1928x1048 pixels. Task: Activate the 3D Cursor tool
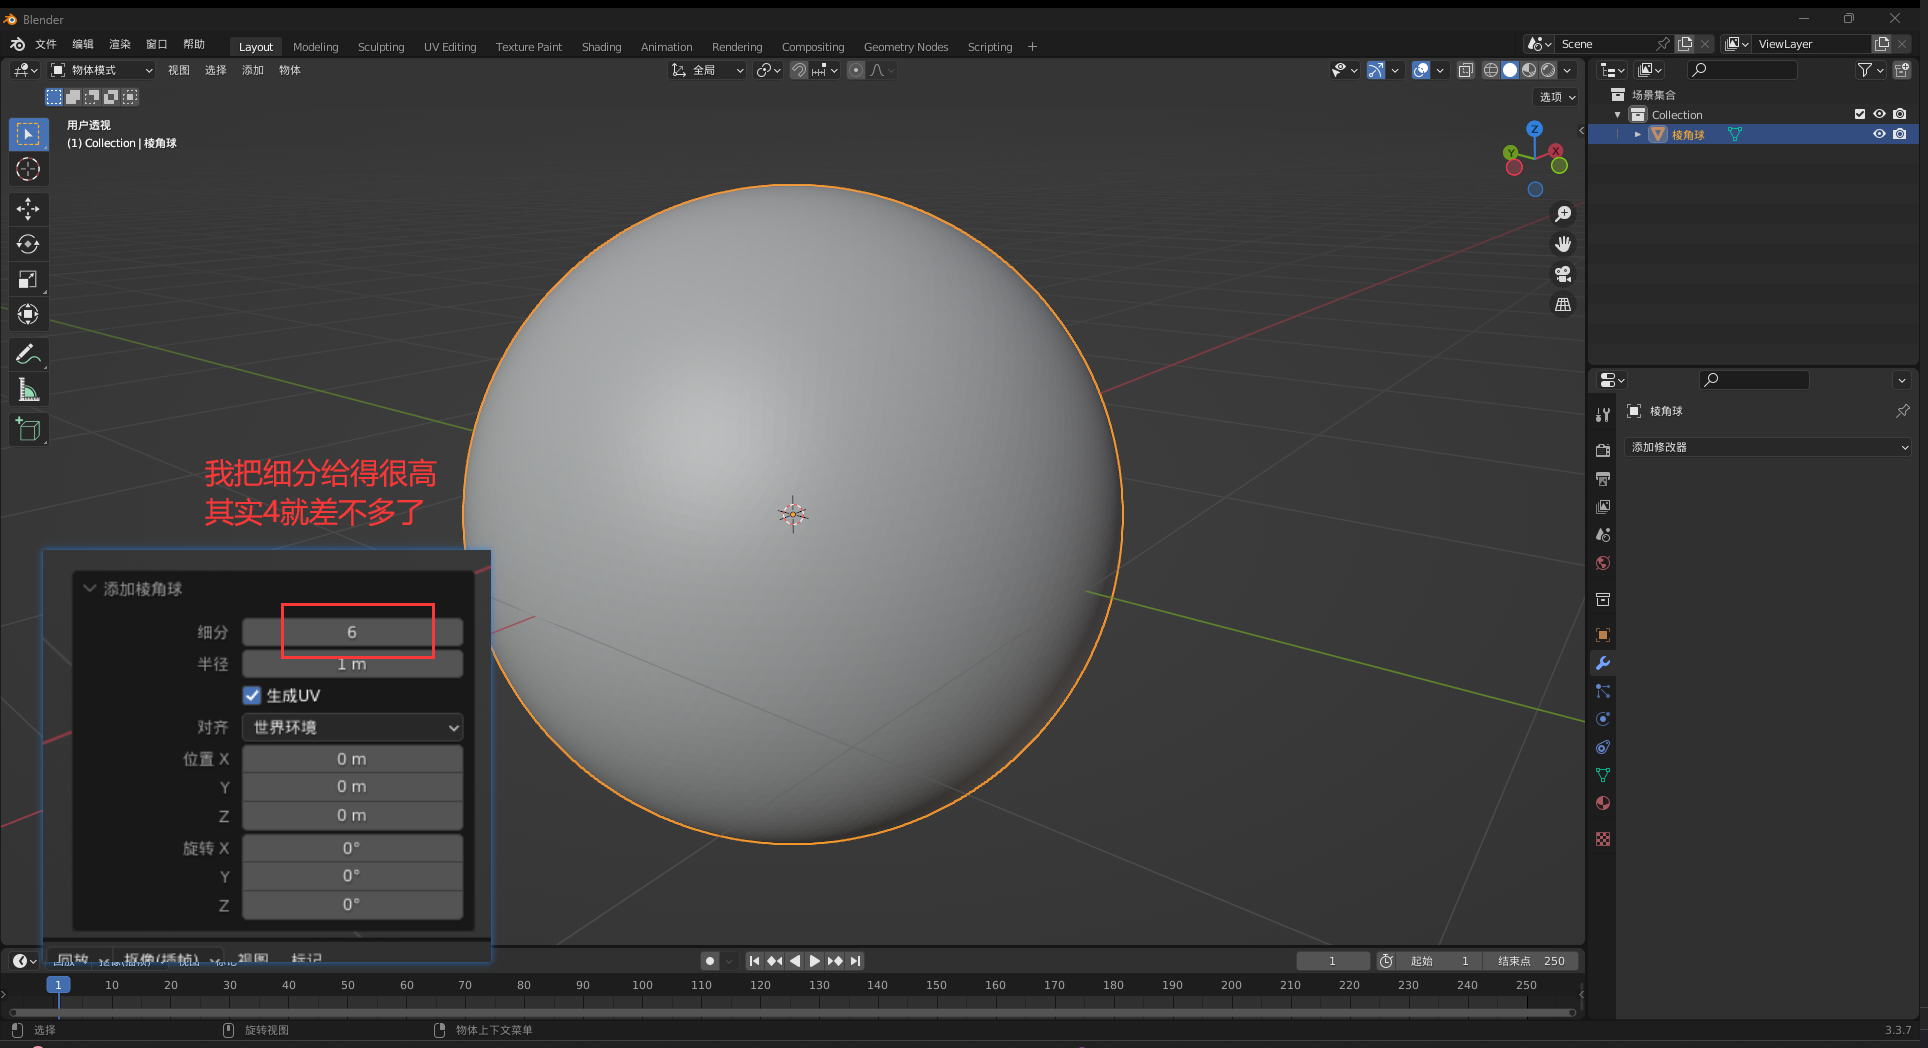pyautogui.click(x=28, y=169)
